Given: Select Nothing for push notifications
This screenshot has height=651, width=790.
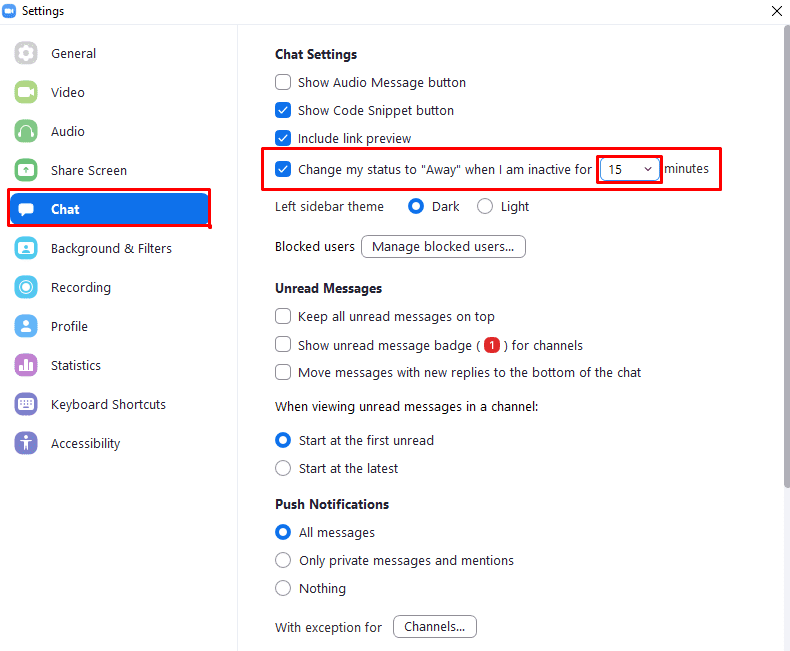Looking at the screenshot, I should pyautogui.click(x=283, y=588).
